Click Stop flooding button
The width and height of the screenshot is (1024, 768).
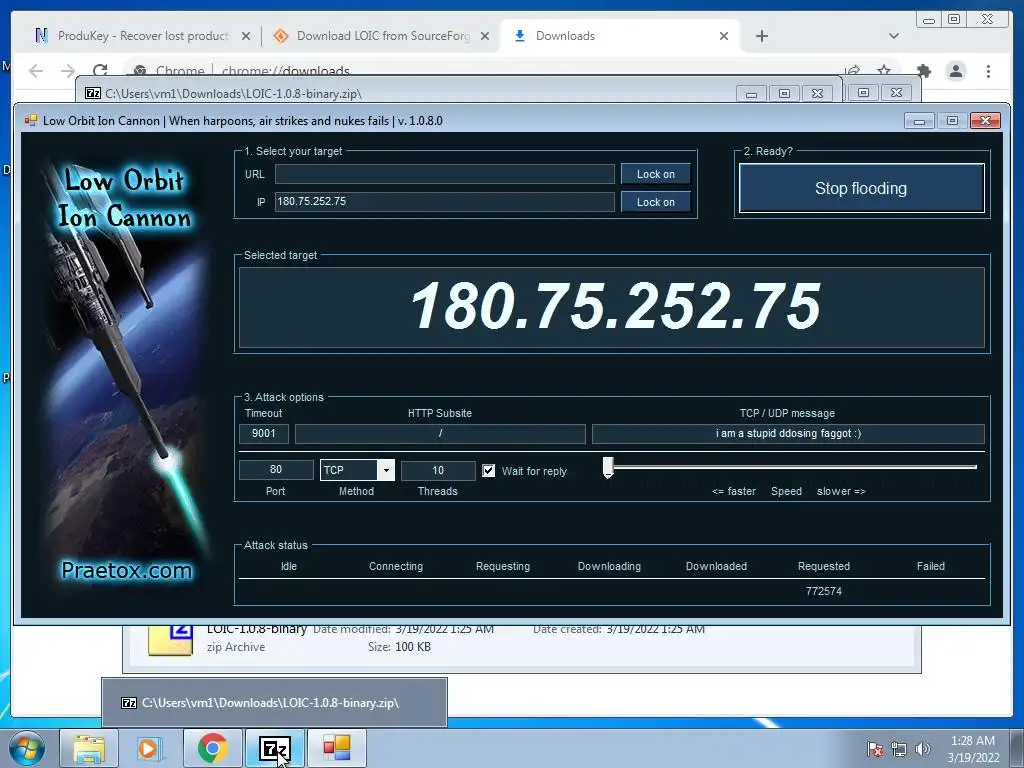pyautogui.click(x=861, y=188)
